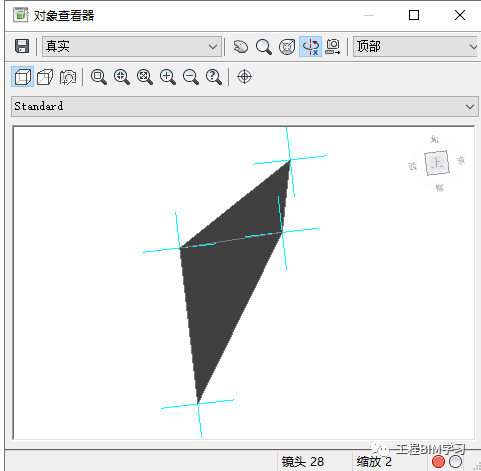Switch to perspective projection cube
Image resolution: width=481 pixels, height=471 pixels.
45,77
